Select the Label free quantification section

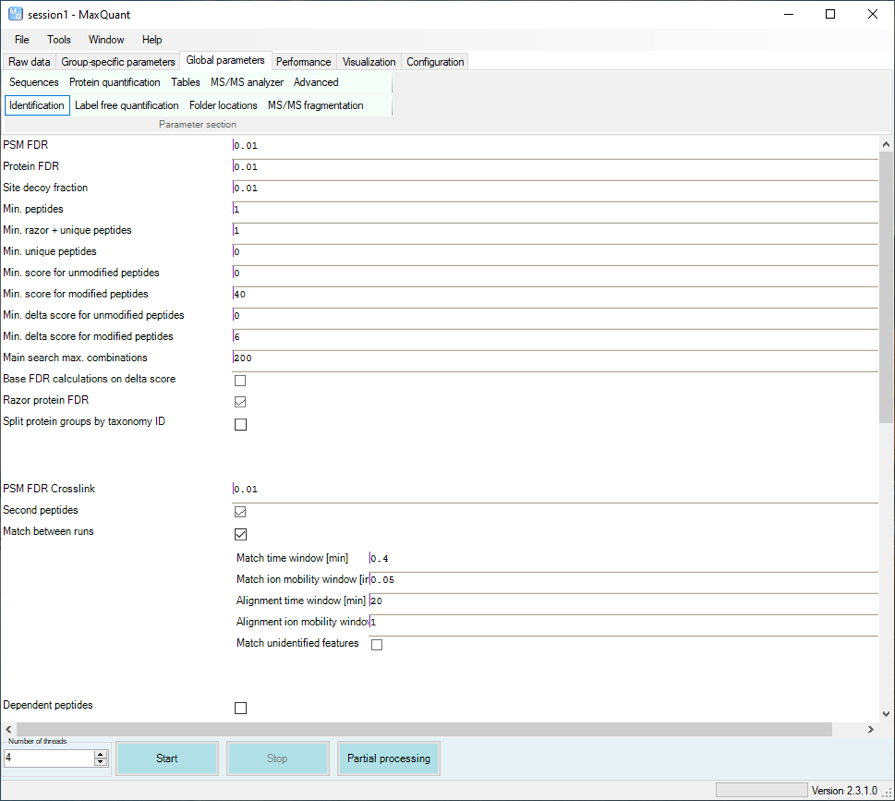pyautogui.click(x=126, y=105)
